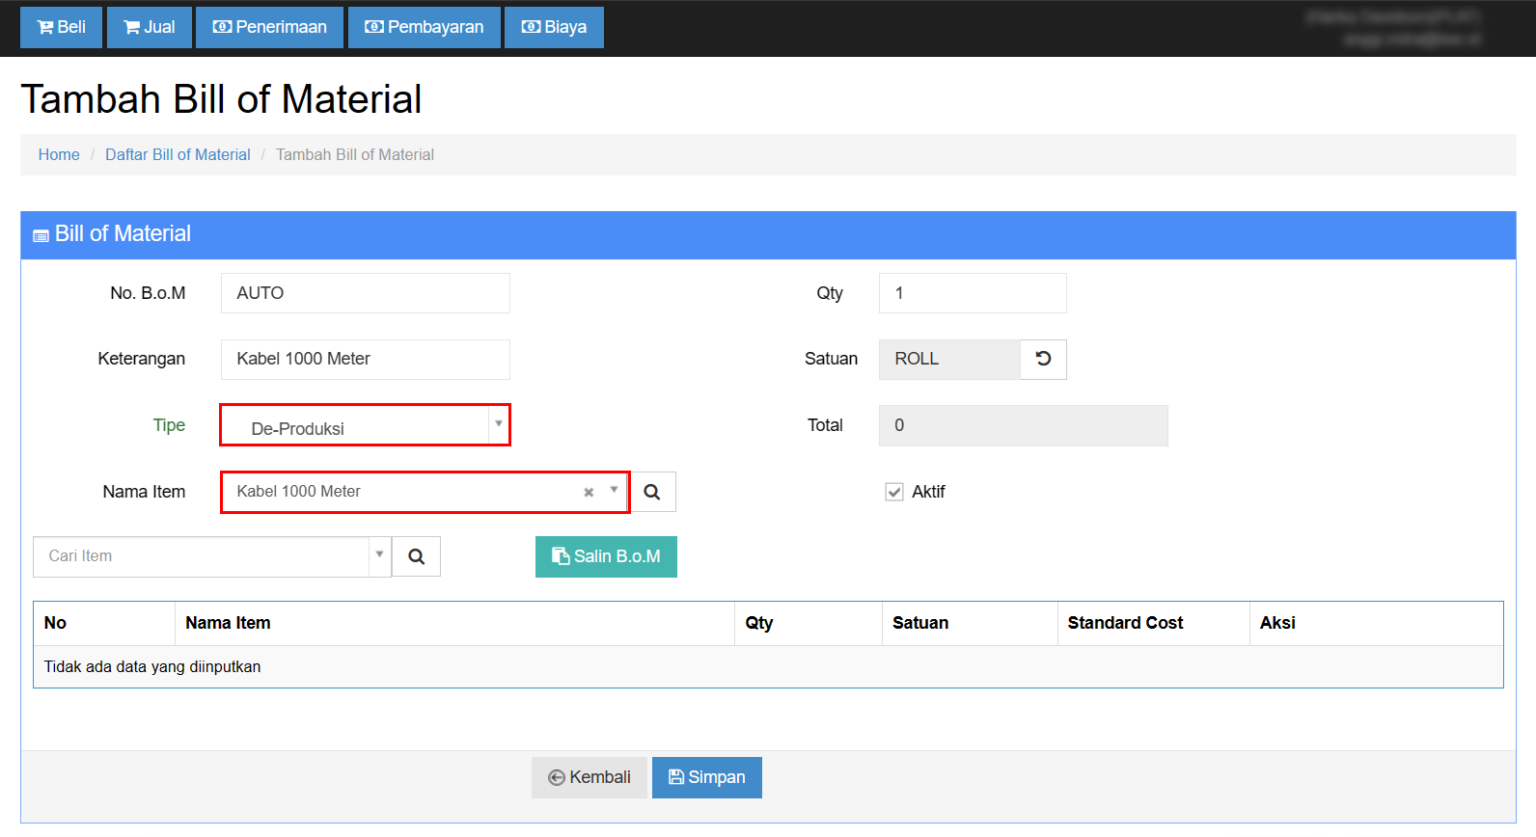Click the search magnifier beside Nama Item
The height and width of the screenshot is (837, 1536).
(652, 491)
